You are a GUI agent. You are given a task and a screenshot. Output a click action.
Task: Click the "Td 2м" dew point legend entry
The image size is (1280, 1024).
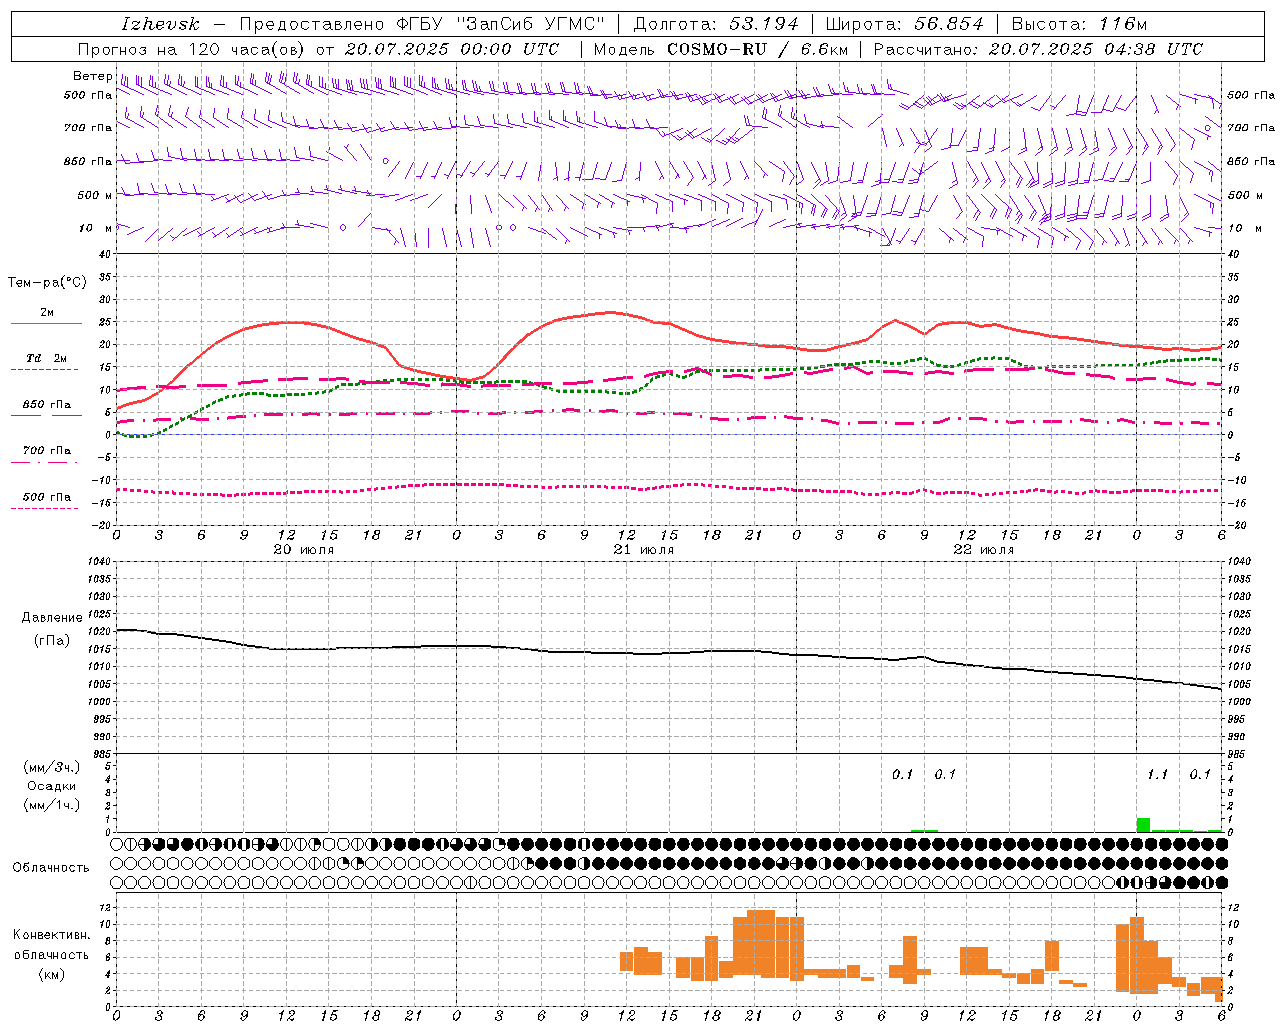(x=46, y=358)
